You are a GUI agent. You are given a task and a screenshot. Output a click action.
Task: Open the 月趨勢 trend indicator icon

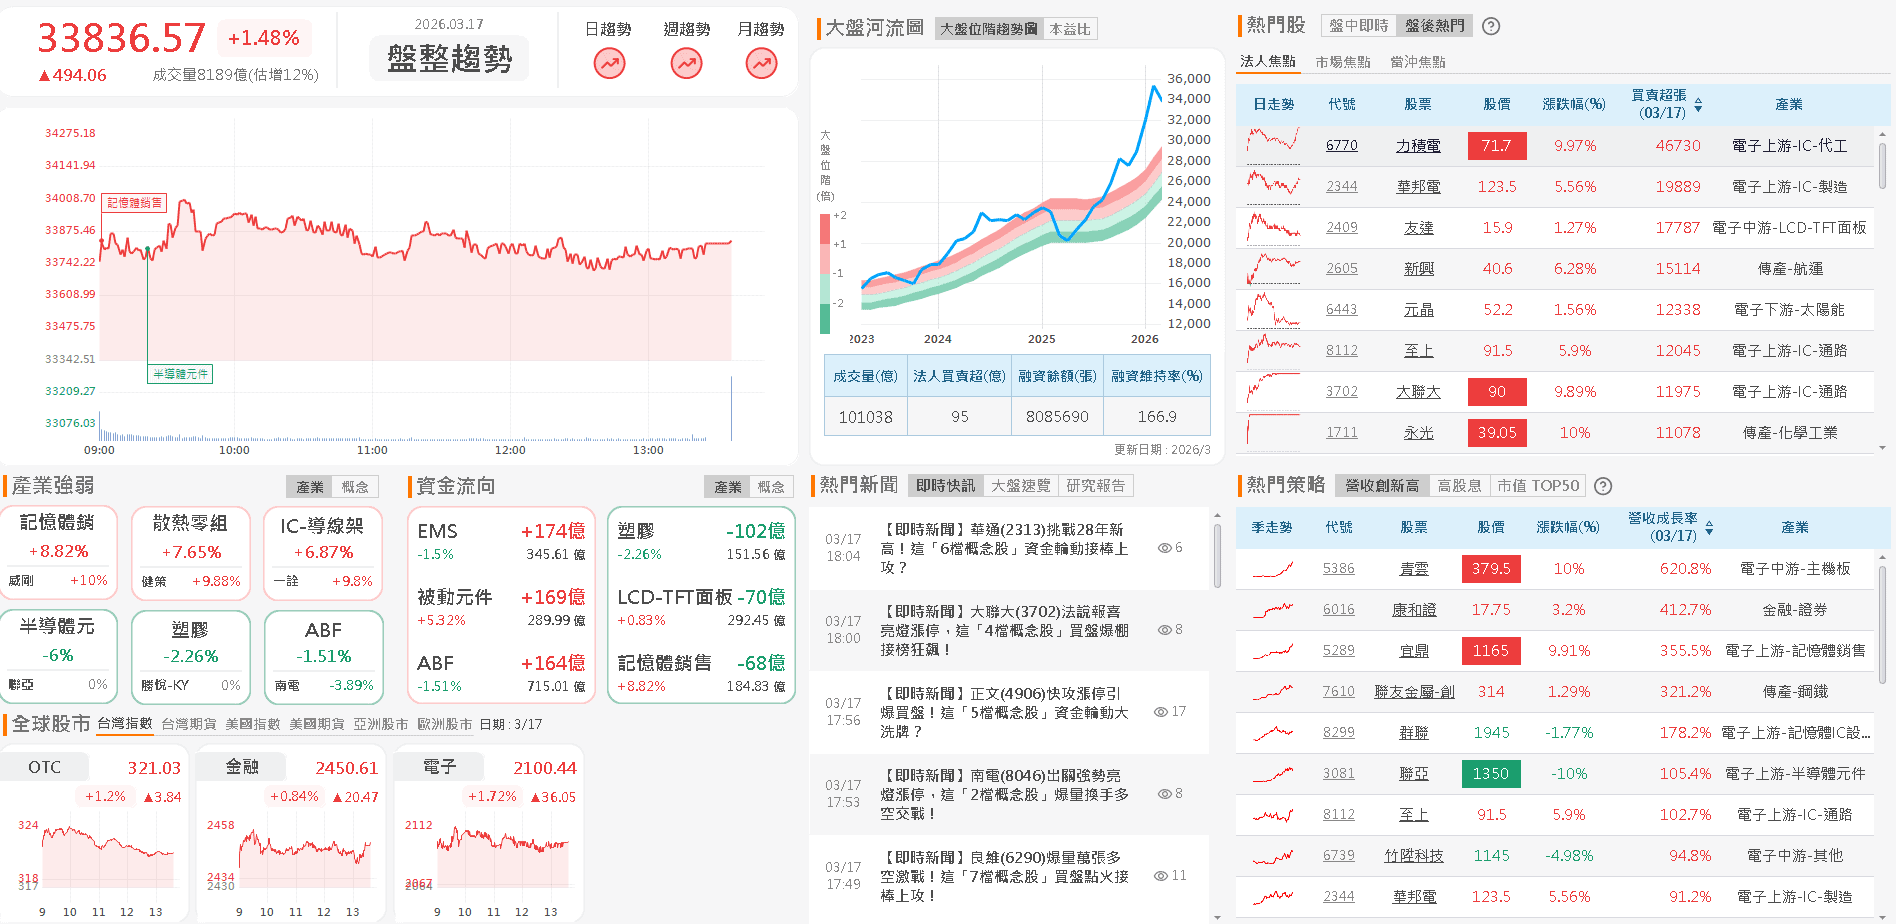tap(760, 63)
